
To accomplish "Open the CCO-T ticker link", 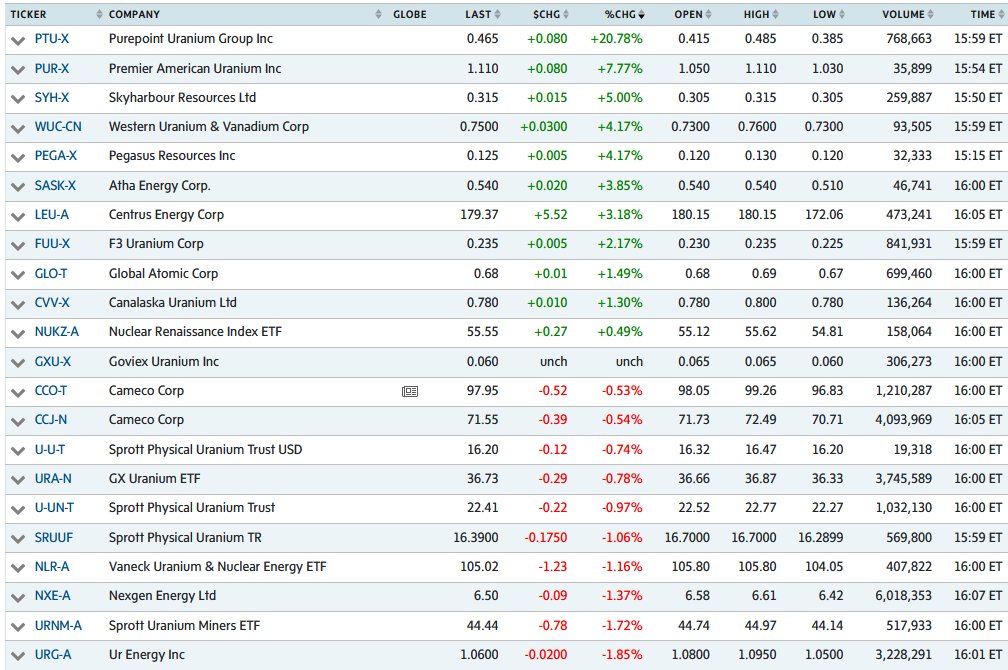I will 51,390.
